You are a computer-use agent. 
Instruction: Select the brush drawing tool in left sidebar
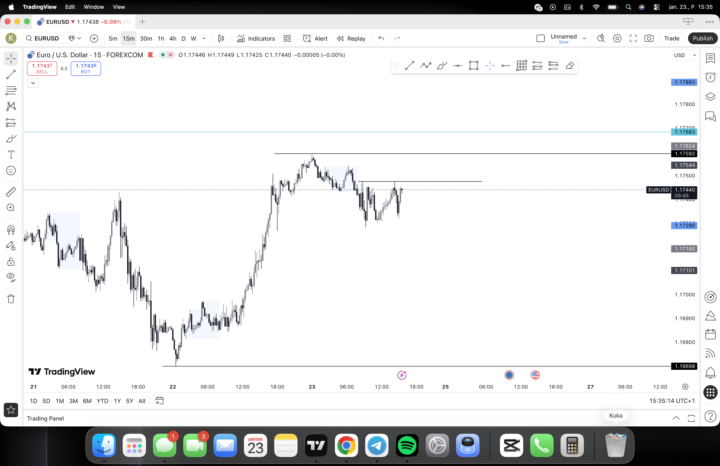point(11,139)
